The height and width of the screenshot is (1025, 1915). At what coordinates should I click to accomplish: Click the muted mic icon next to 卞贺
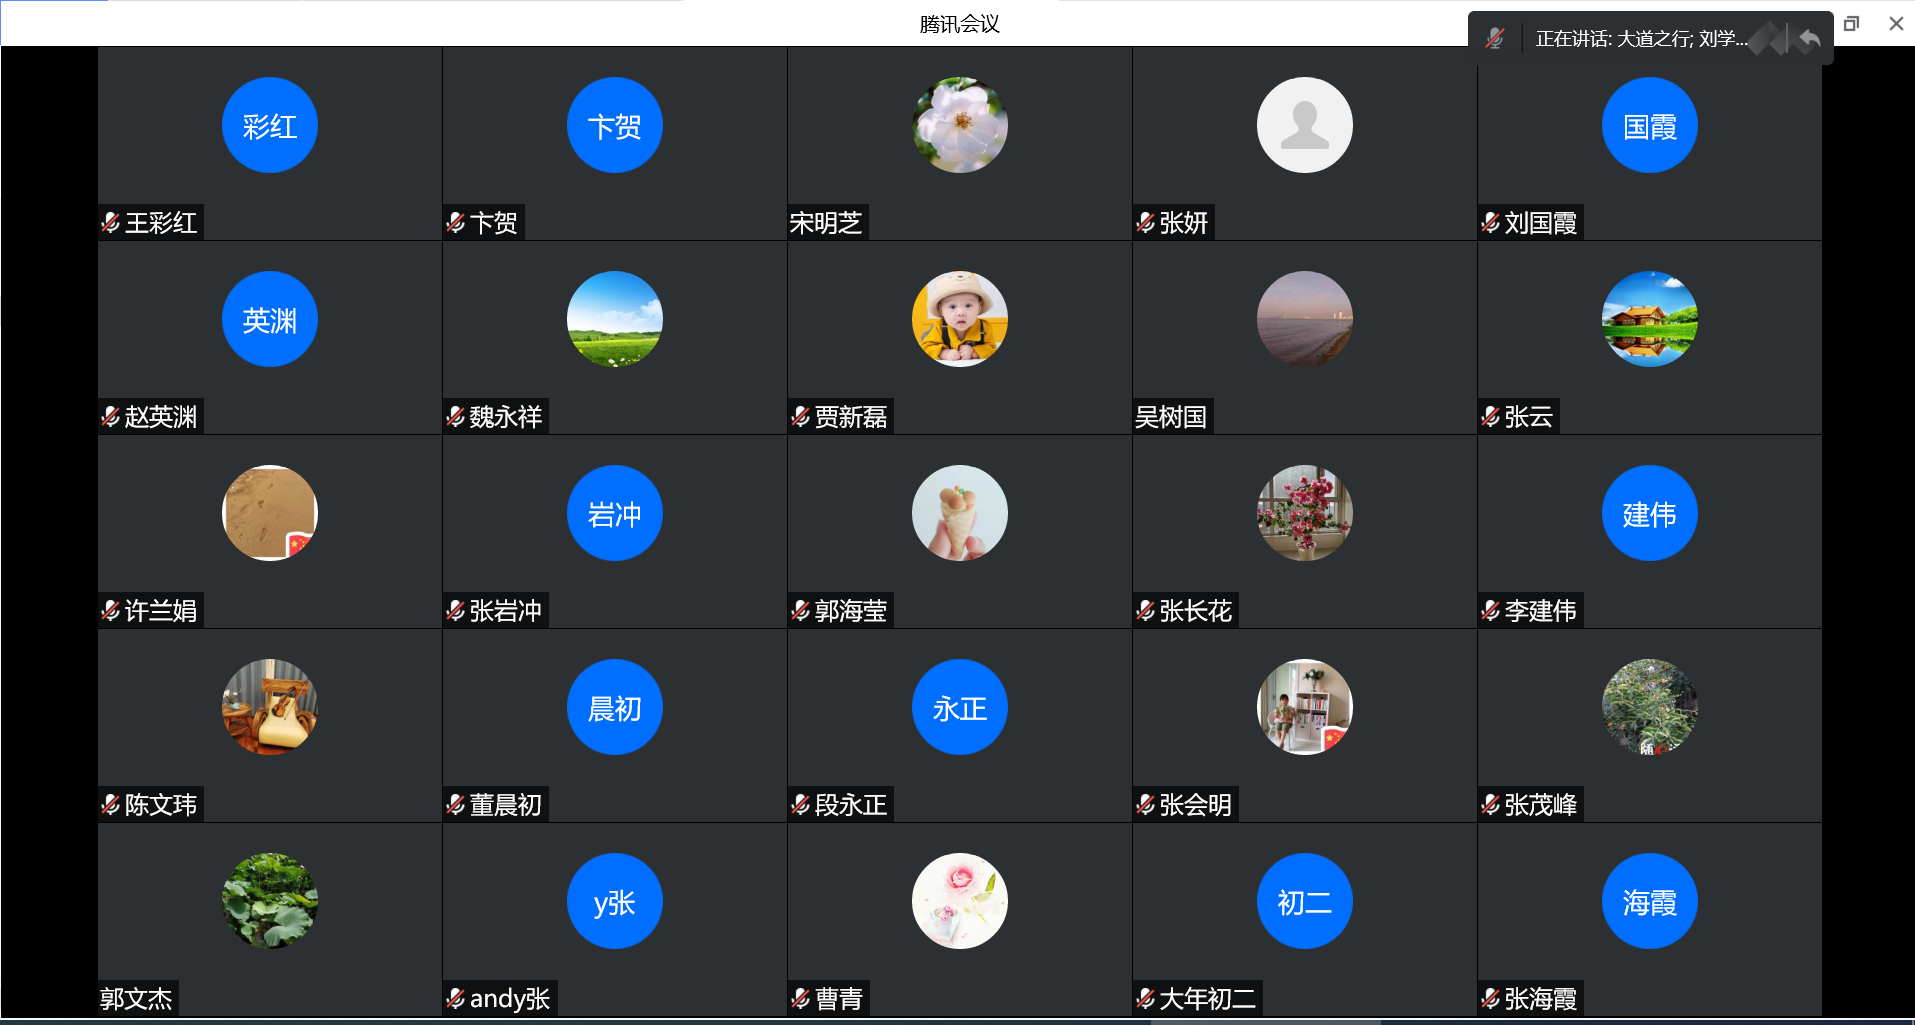(x=456, y=223)
